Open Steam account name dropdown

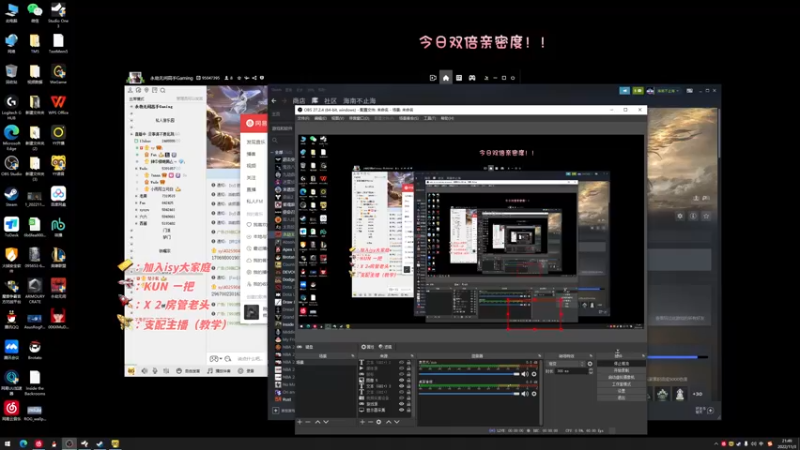pos(667,90)
